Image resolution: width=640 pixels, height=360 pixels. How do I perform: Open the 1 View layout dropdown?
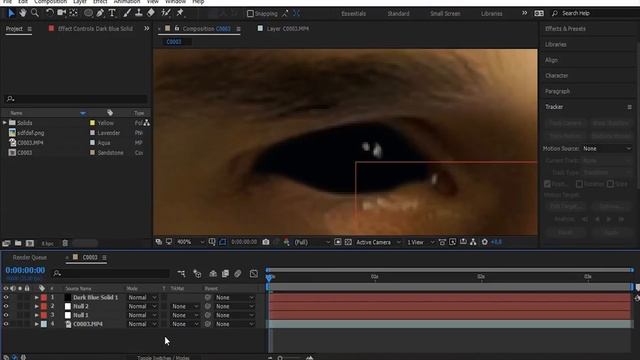(x=420, y=242)
